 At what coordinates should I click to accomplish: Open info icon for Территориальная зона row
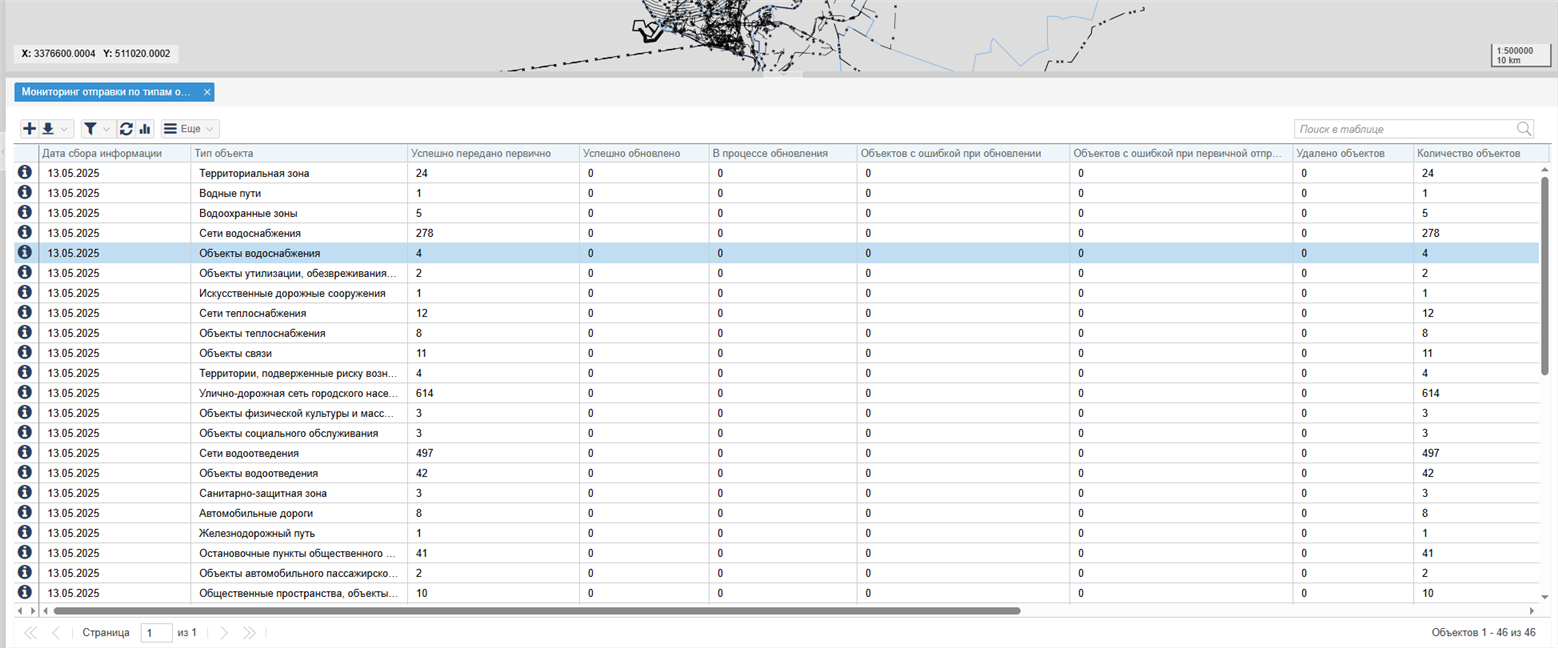[x=25, y=172]
